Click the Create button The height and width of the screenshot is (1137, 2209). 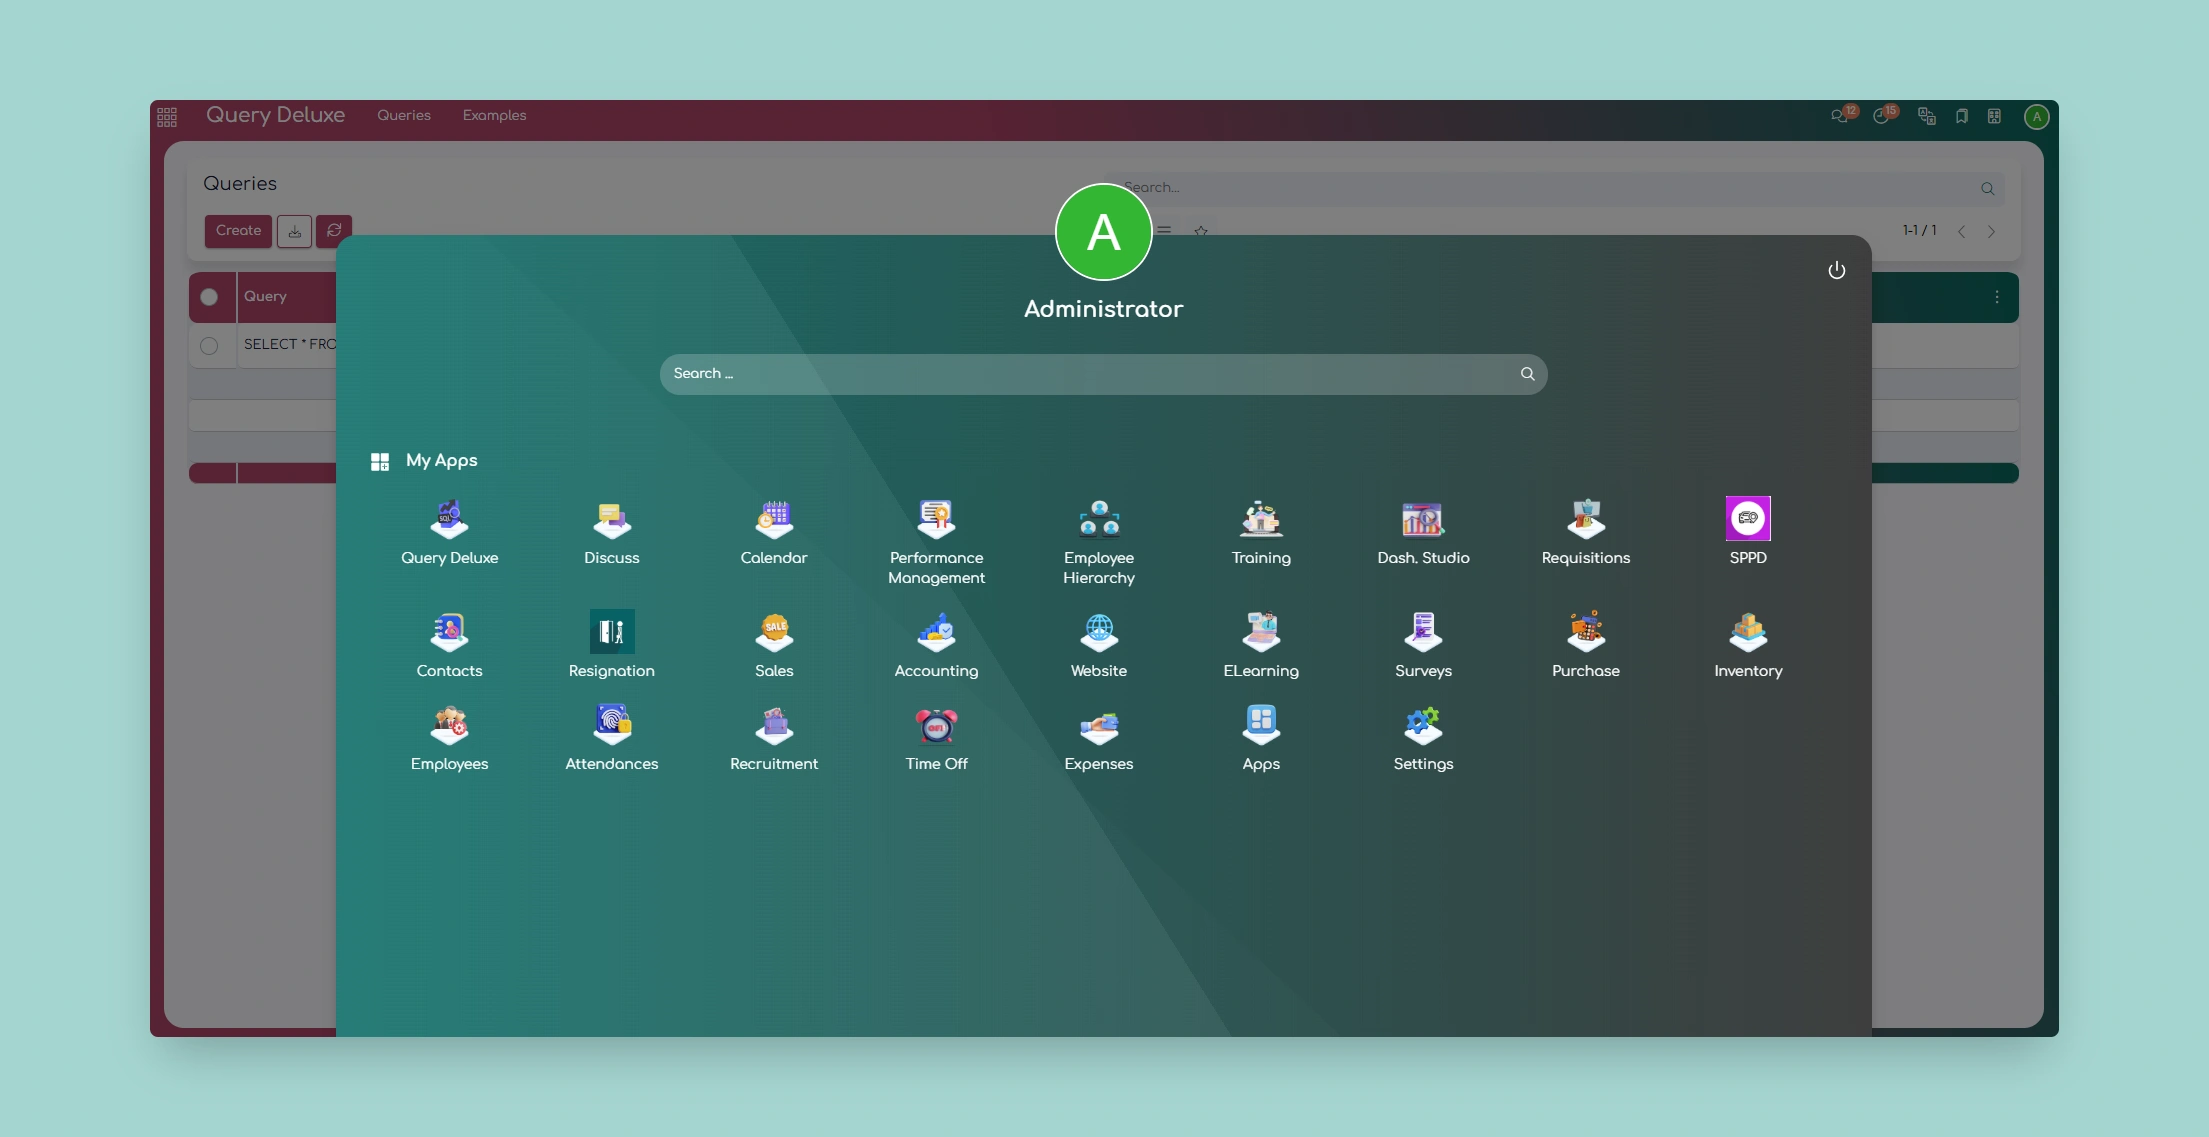238,230
